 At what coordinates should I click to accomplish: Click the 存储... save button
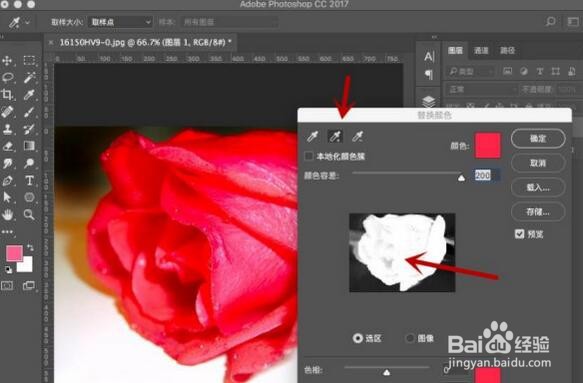(538, 212)
